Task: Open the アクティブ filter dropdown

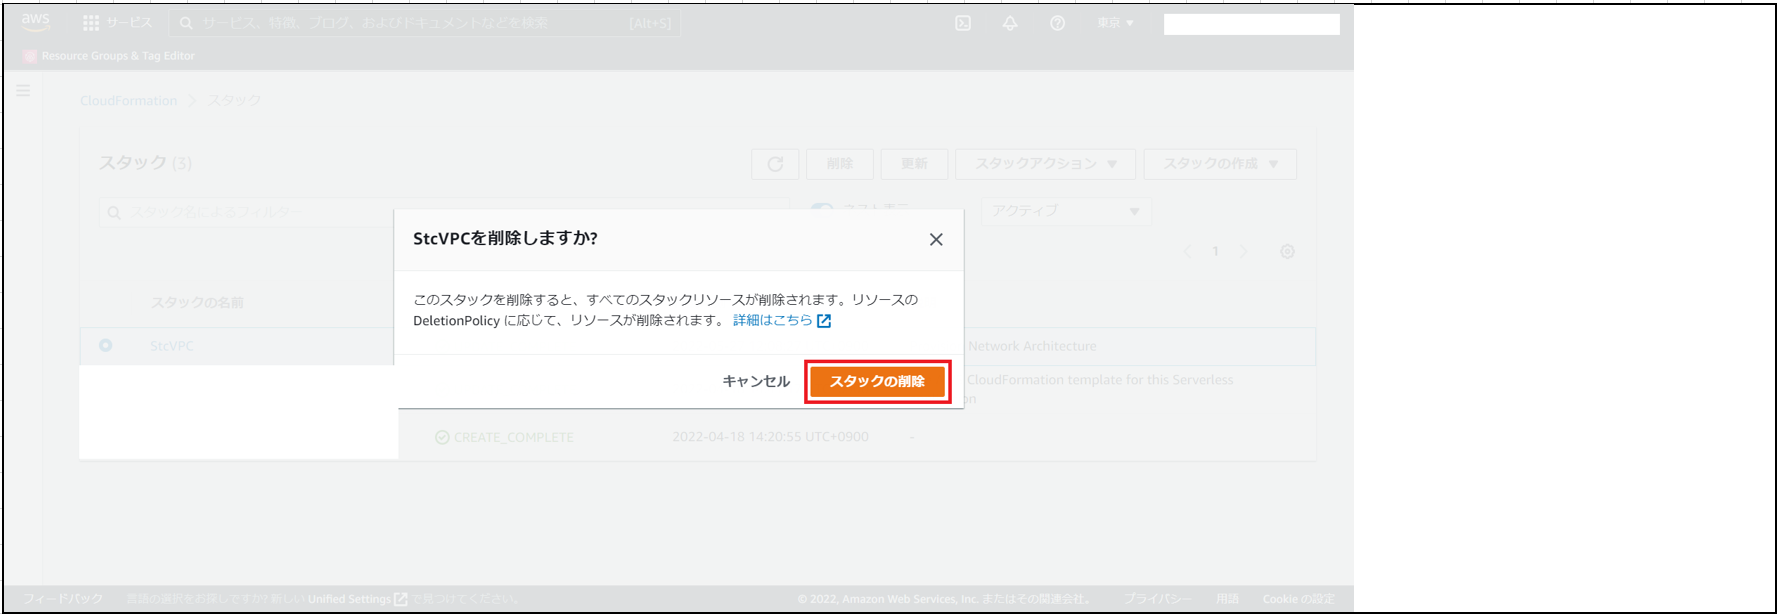Action: pyautogui.click(x=1066, y=211)
